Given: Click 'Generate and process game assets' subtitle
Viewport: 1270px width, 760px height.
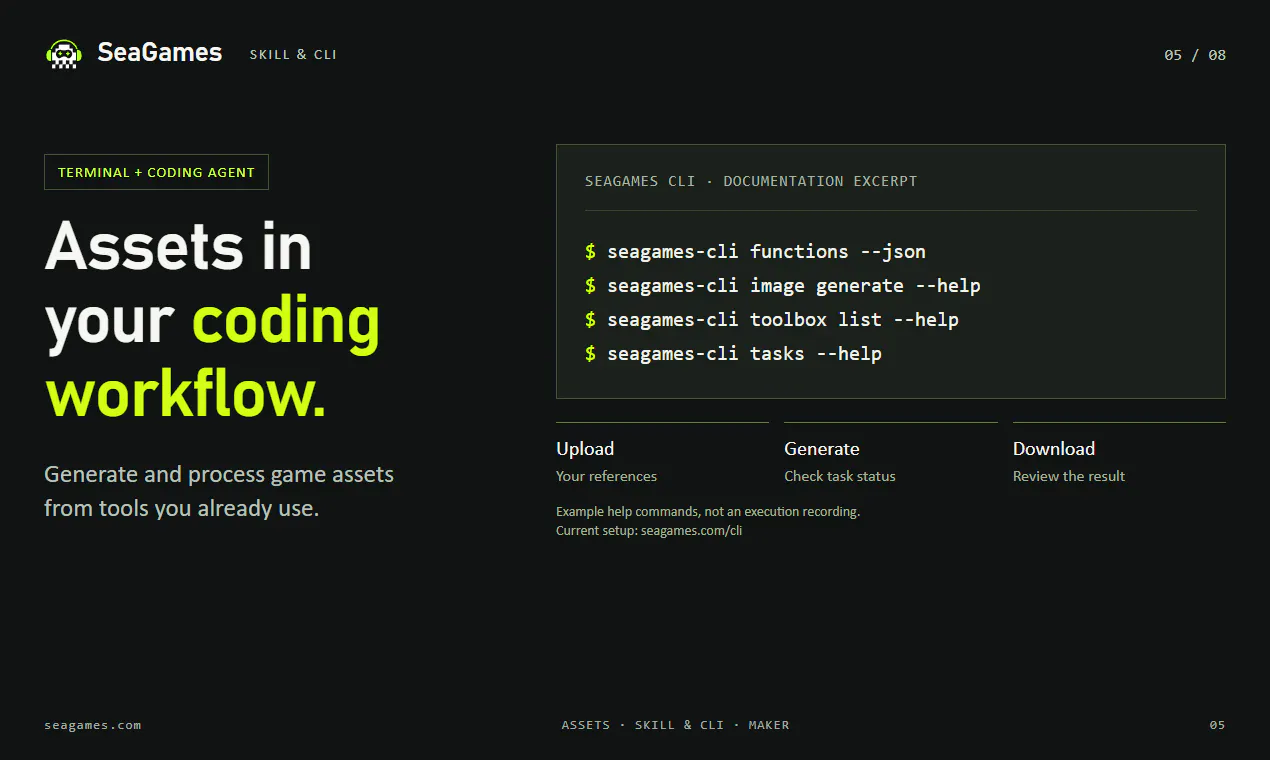Looking at the screenshot, I should (x=219, y=474).
